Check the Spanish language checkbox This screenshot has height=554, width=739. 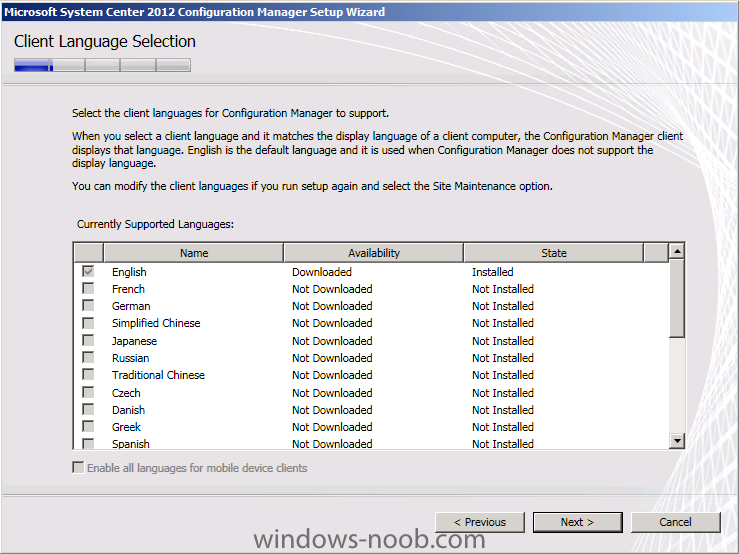88,443
